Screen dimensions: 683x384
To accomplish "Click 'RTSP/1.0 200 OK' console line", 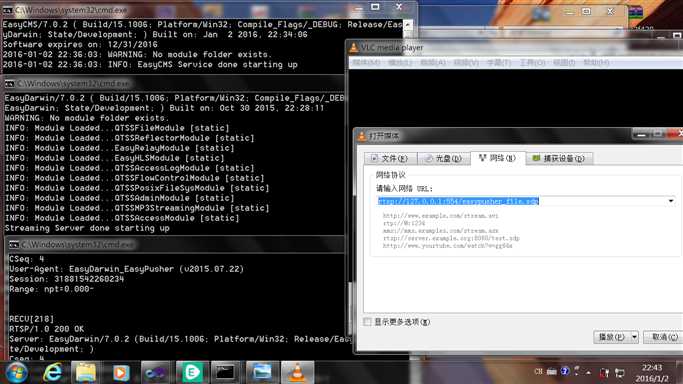I will [x=46, y=329].
